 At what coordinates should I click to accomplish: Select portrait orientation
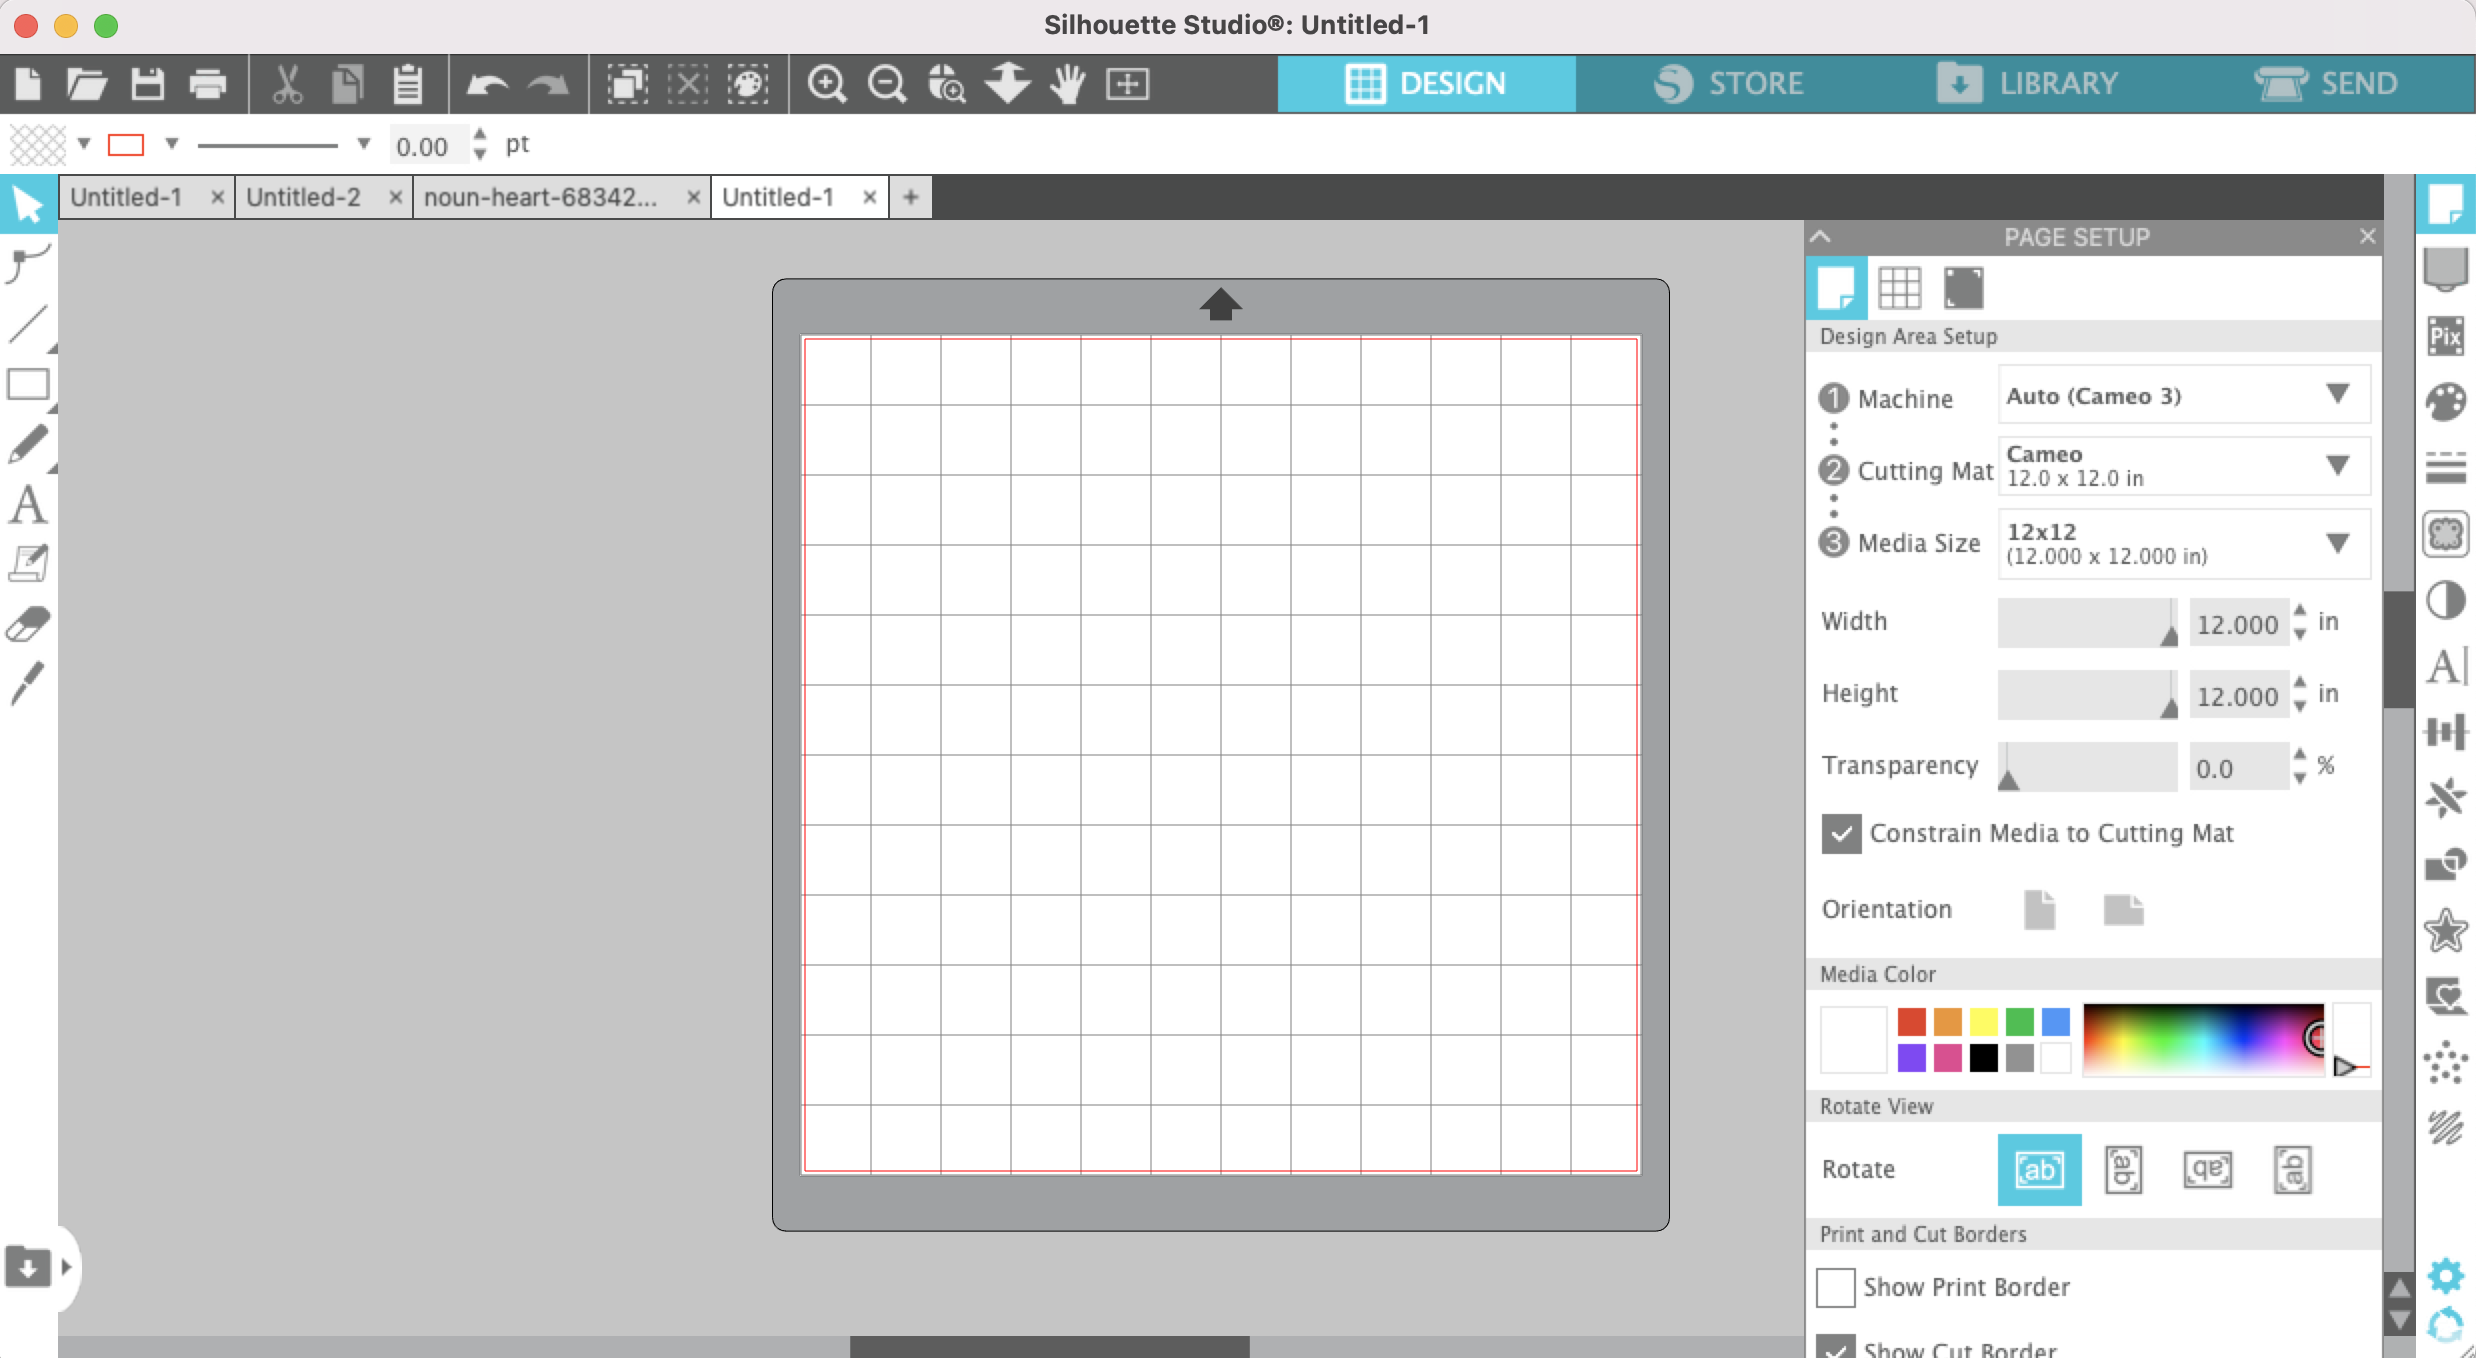(x=2039, y=909)
